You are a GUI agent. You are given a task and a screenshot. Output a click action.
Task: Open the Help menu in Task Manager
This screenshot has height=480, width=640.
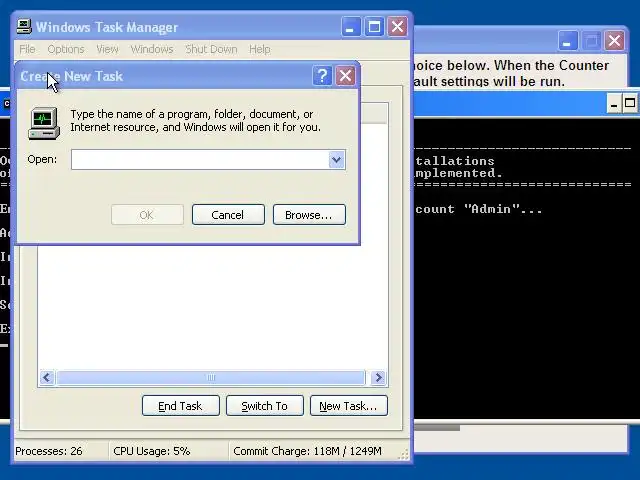[260, 49]
